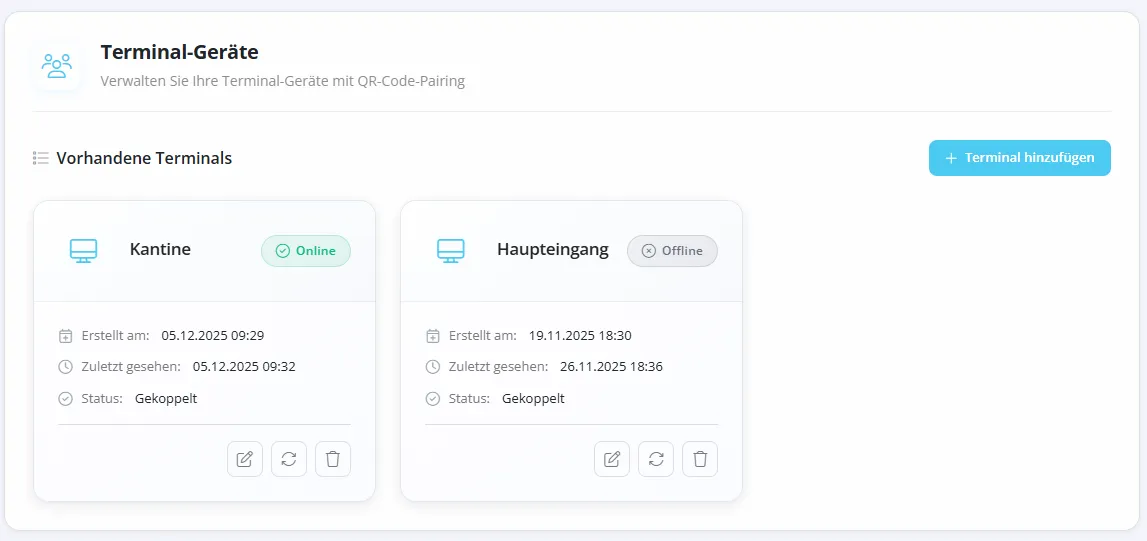Select the Haupteingang terminal name
Screen dimensions: 1147x541
[x=552, y=250]
